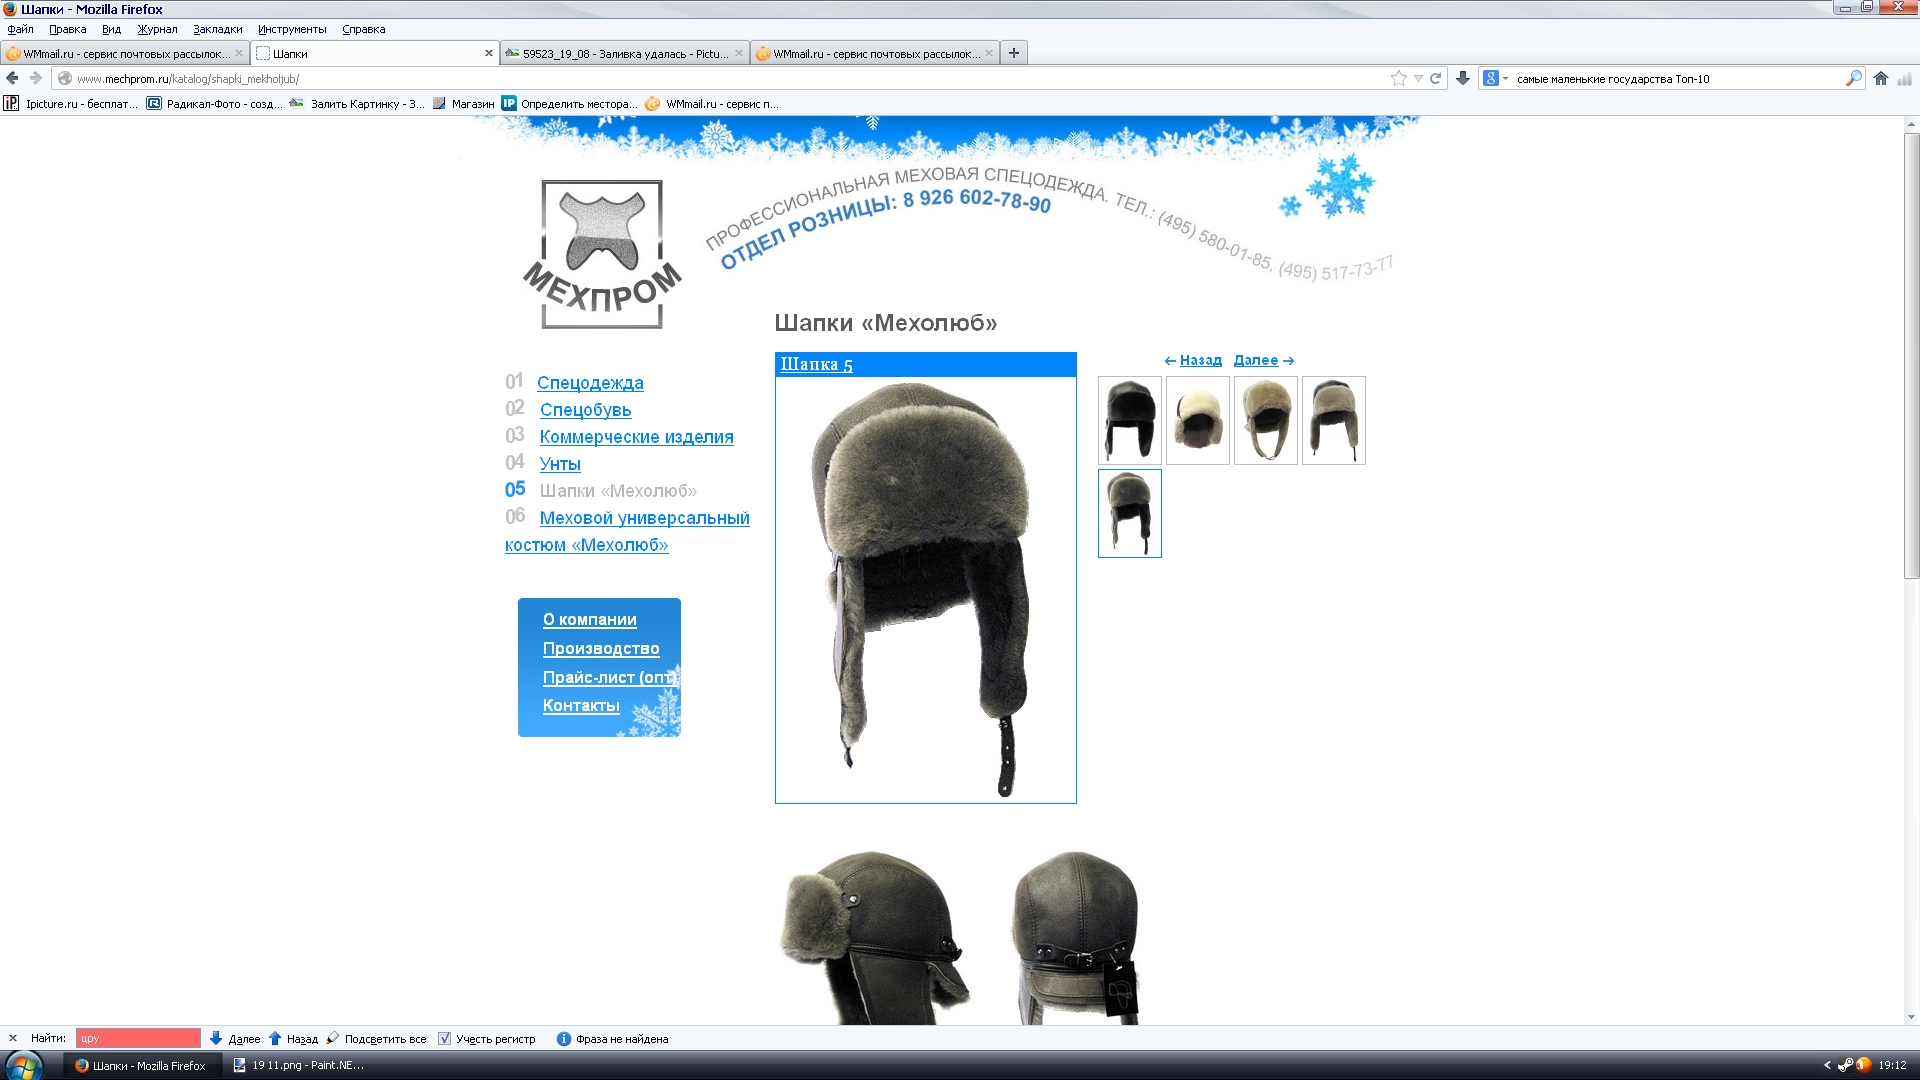Open the Файл menu
1920x1080 pixels.
[x=20, y=29]
